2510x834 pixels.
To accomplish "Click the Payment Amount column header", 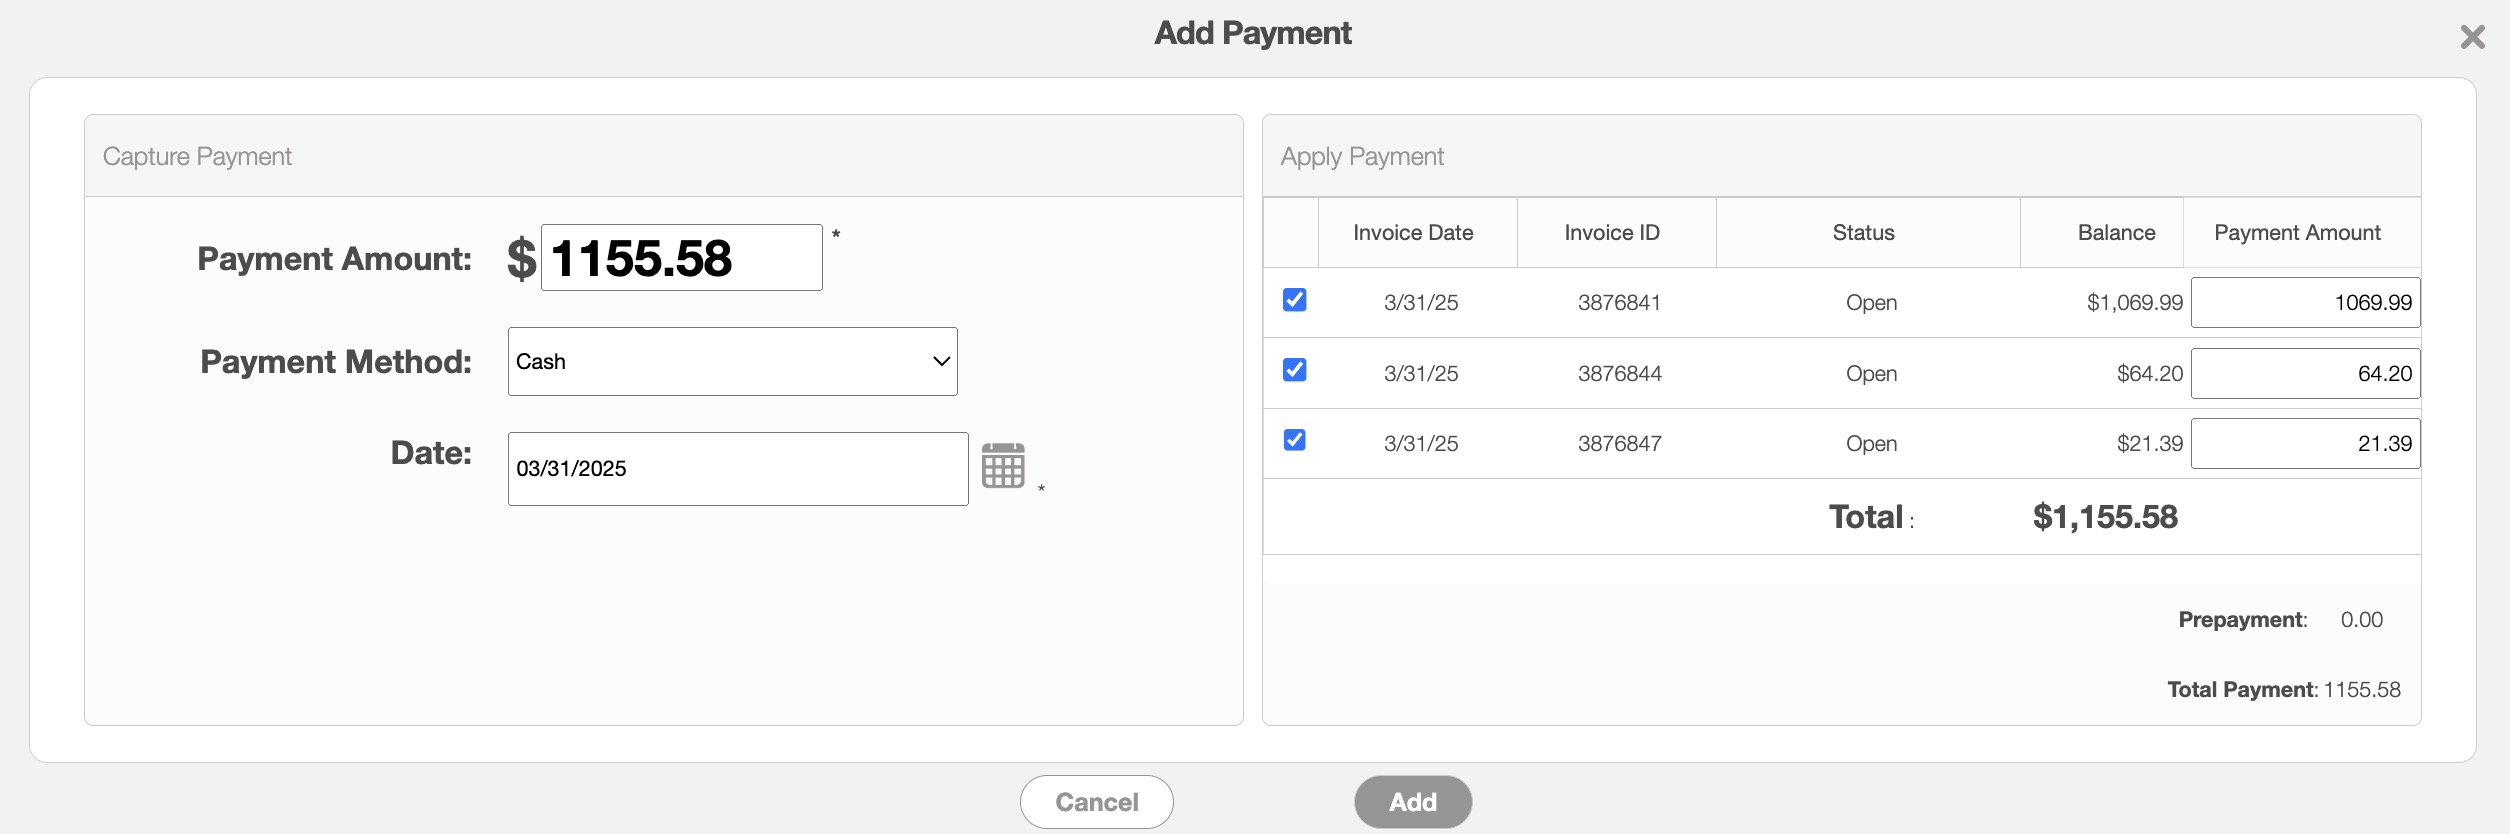I will click(x=2297, y=233).
